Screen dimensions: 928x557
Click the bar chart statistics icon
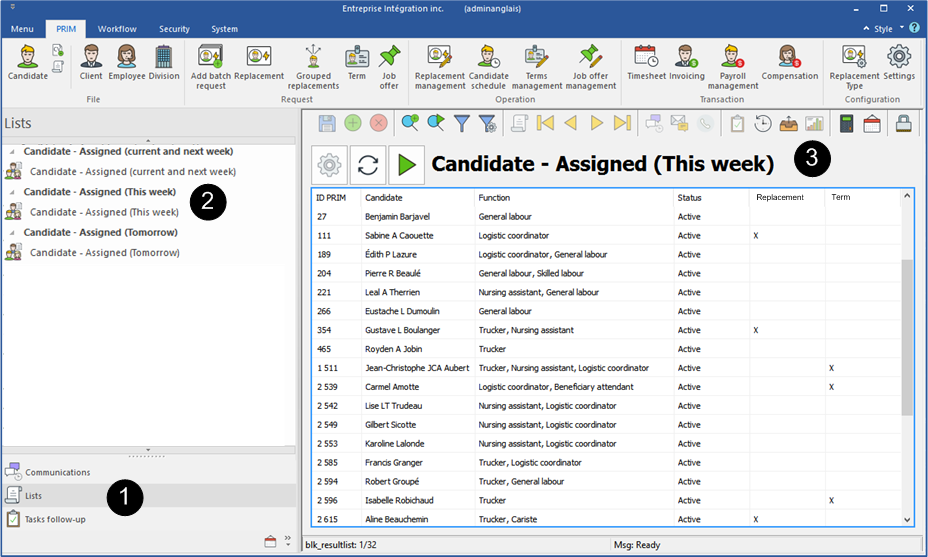pos(814,123)
